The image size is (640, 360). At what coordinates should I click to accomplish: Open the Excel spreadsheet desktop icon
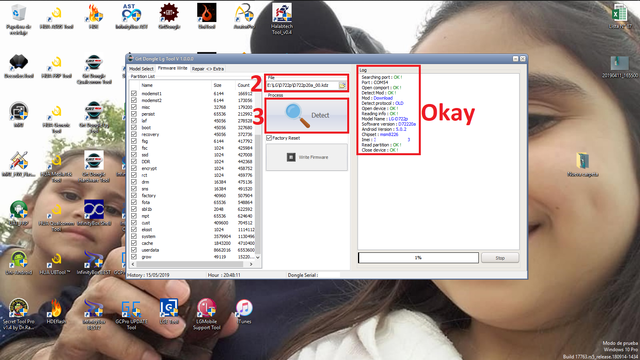(620, 17)
